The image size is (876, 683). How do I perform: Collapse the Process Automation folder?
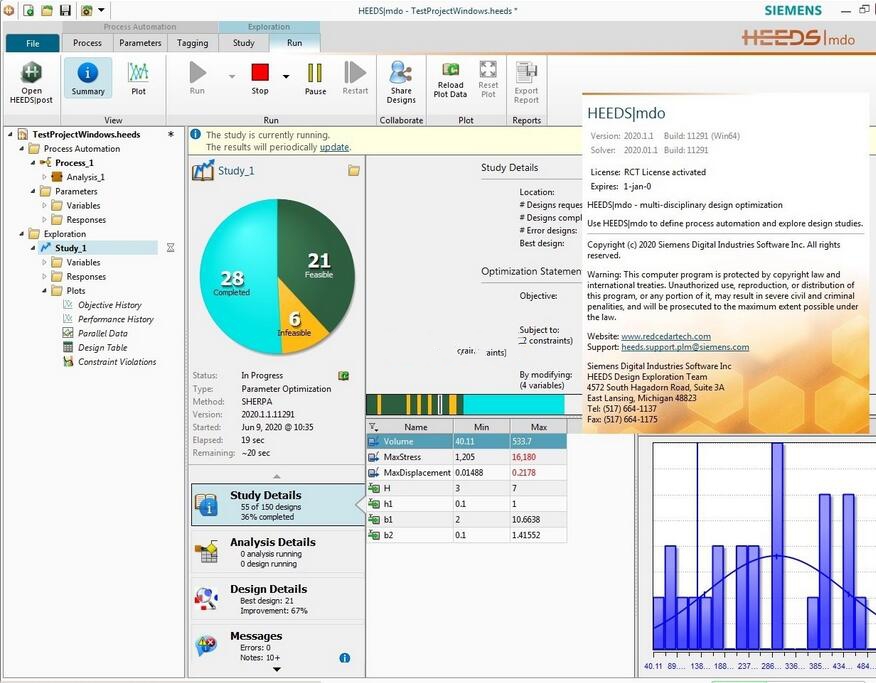(22, 149)
